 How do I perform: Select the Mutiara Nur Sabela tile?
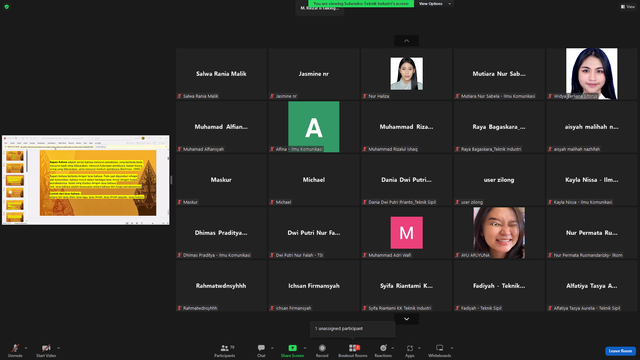coord(499,73)
